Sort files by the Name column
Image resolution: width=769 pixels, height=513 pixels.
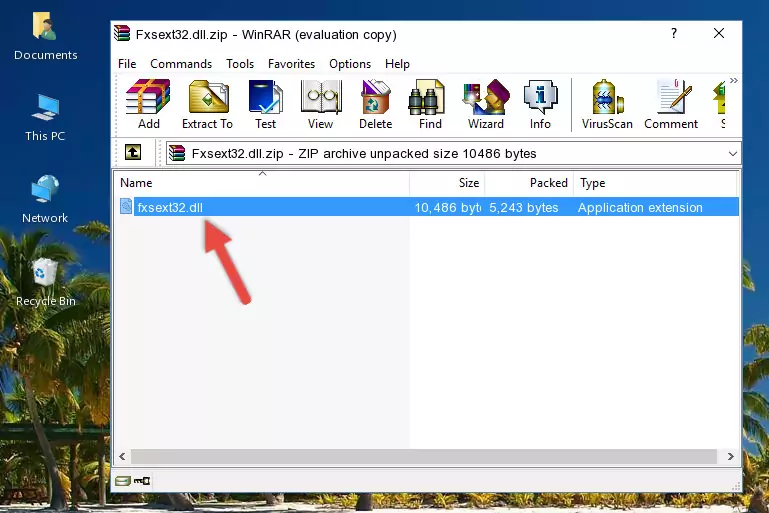[x=262, y=183]
